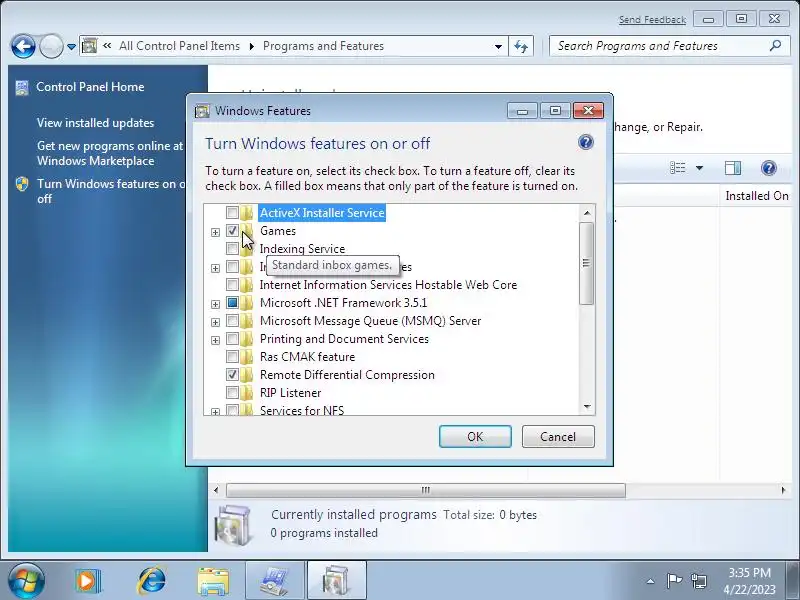The image size is (800, 600).
Task: Click the Send Feedback link
Action: click(652, 19)
